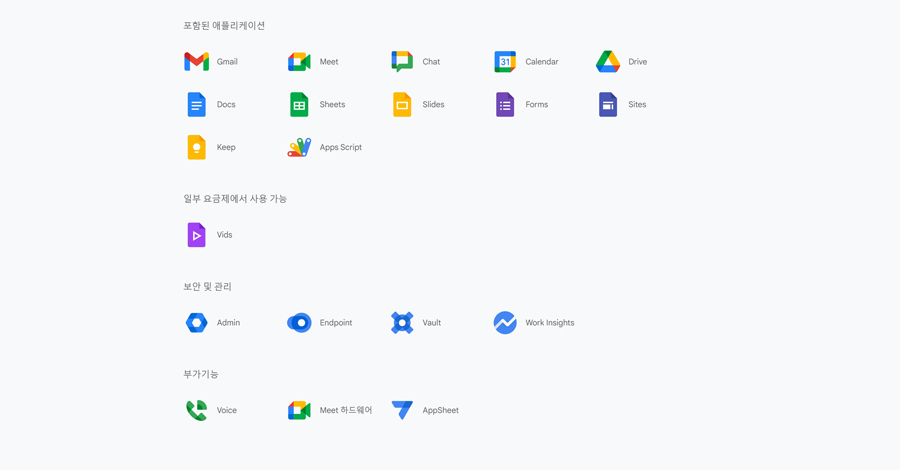Click the Voice text label
Image resolution: width=900 pixels, height=470 pixels.
click(x=227, y=410)
